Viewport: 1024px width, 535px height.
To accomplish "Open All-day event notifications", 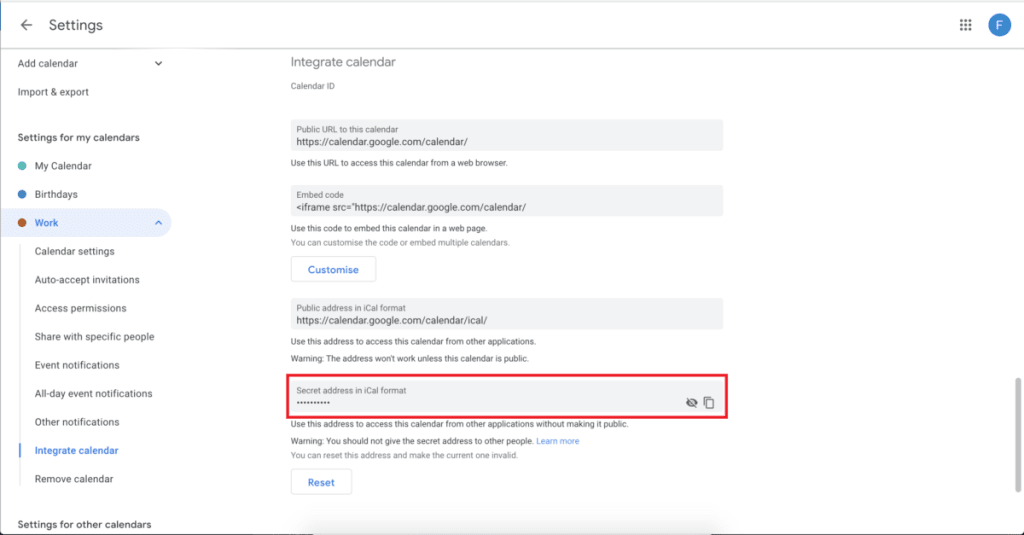I will [93, 393].
